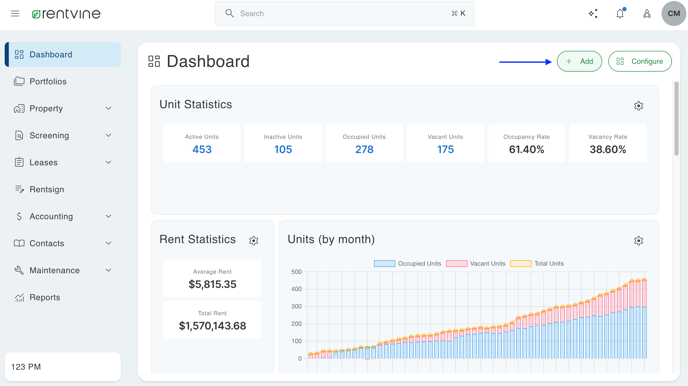Open the hamburger menu icon
Viewport: 688px width, 386px height.
[x=15, y=14]
